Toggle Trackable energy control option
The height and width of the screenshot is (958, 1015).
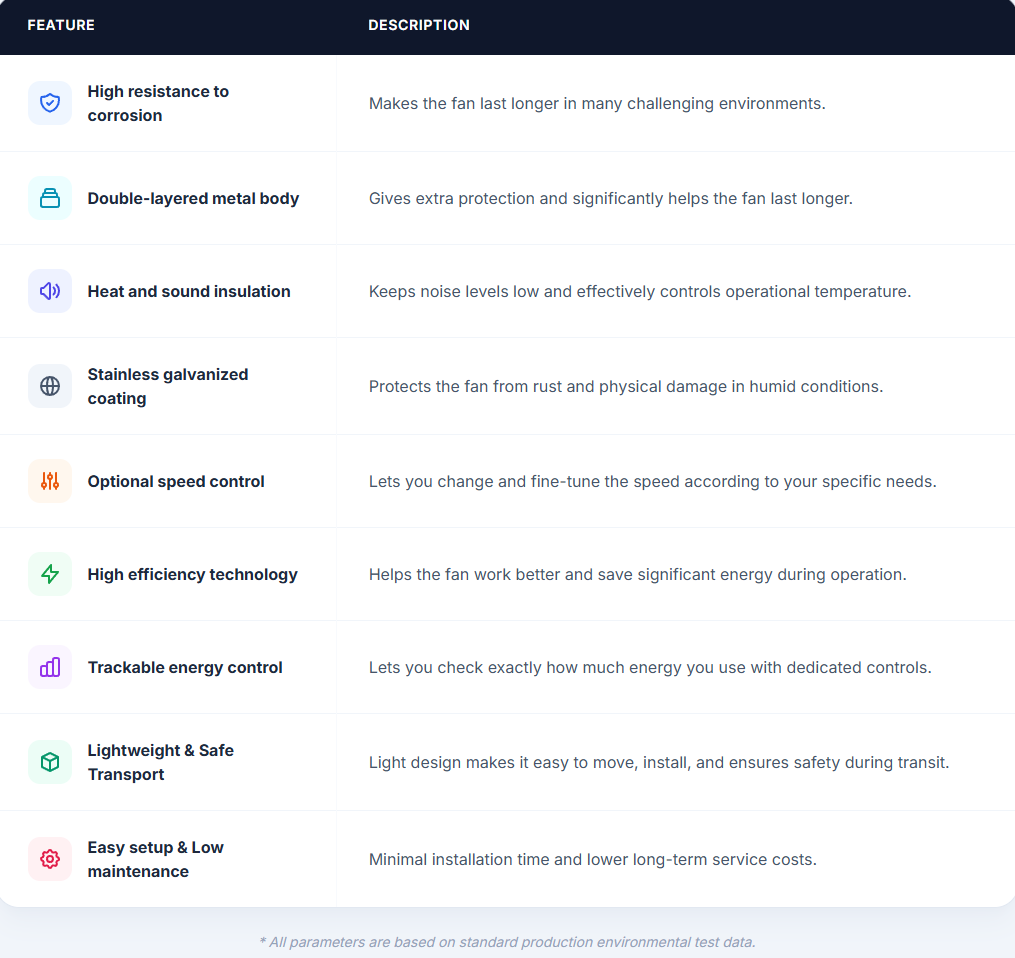[x=183, y=667]
